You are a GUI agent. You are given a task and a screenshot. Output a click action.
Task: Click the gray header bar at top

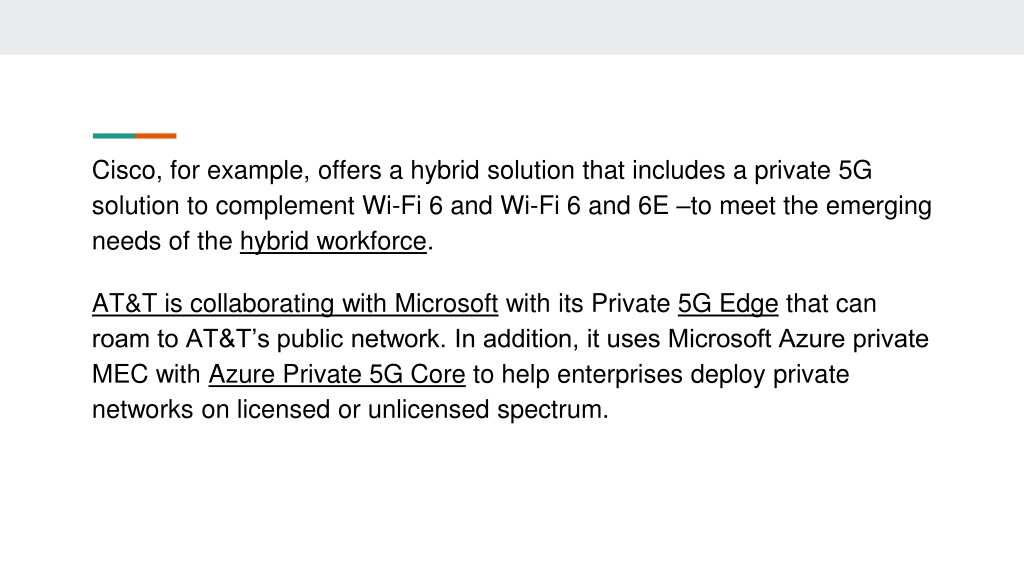pos(512,27)
